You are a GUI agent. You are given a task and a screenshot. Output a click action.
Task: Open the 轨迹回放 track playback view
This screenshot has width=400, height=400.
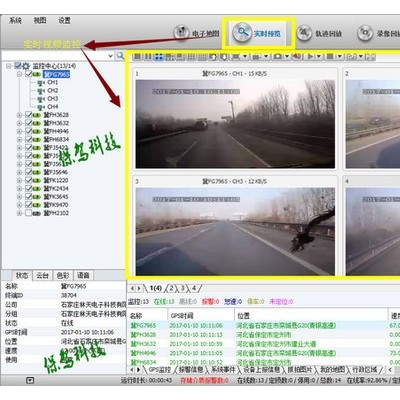click(320, 33)
